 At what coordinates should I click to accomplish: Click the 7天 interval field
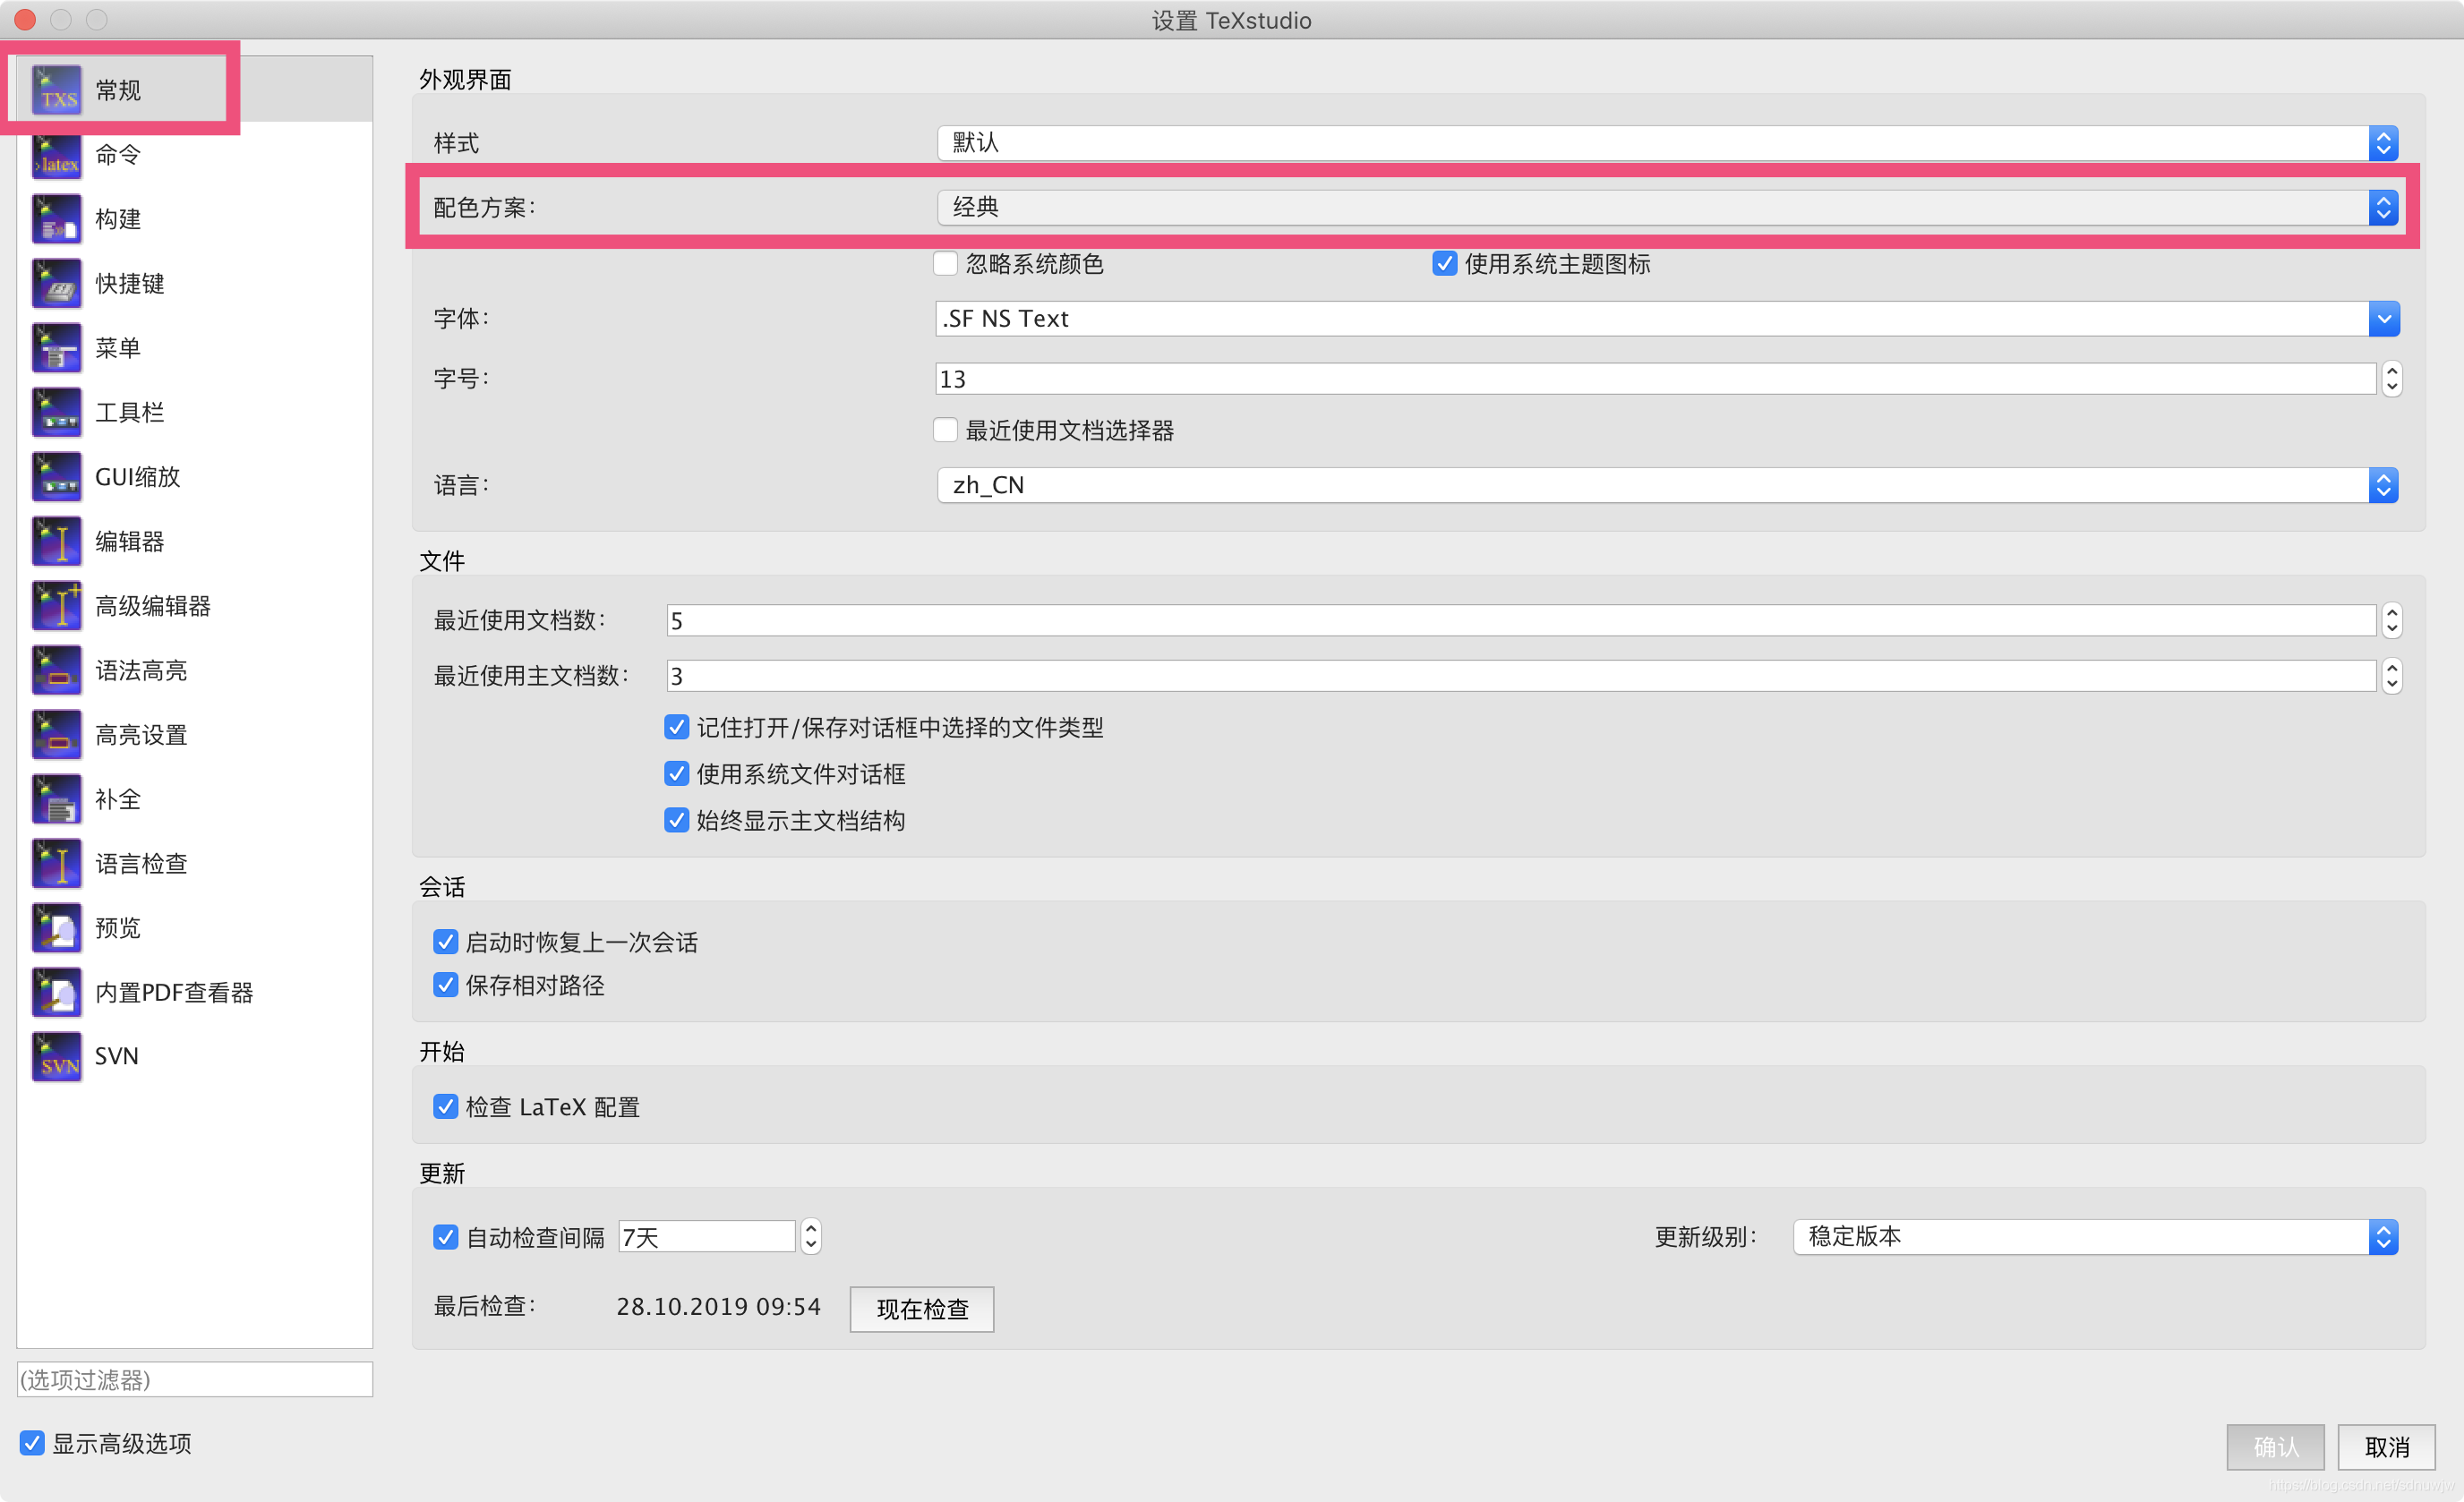pyautogui.click(x=707, y=1237)
